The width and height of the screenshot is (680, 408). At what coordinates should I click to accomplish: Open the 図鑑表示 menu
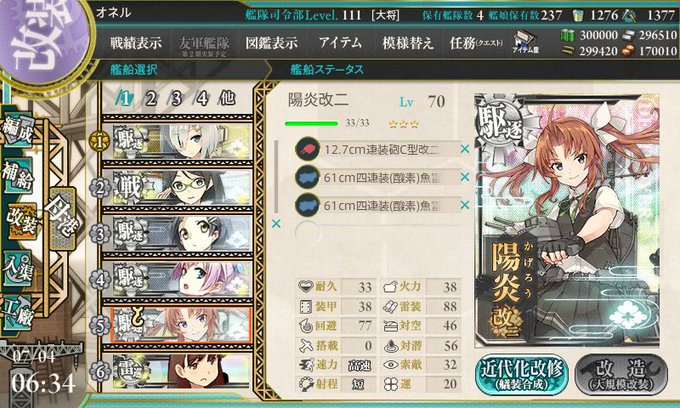[271, 43]
